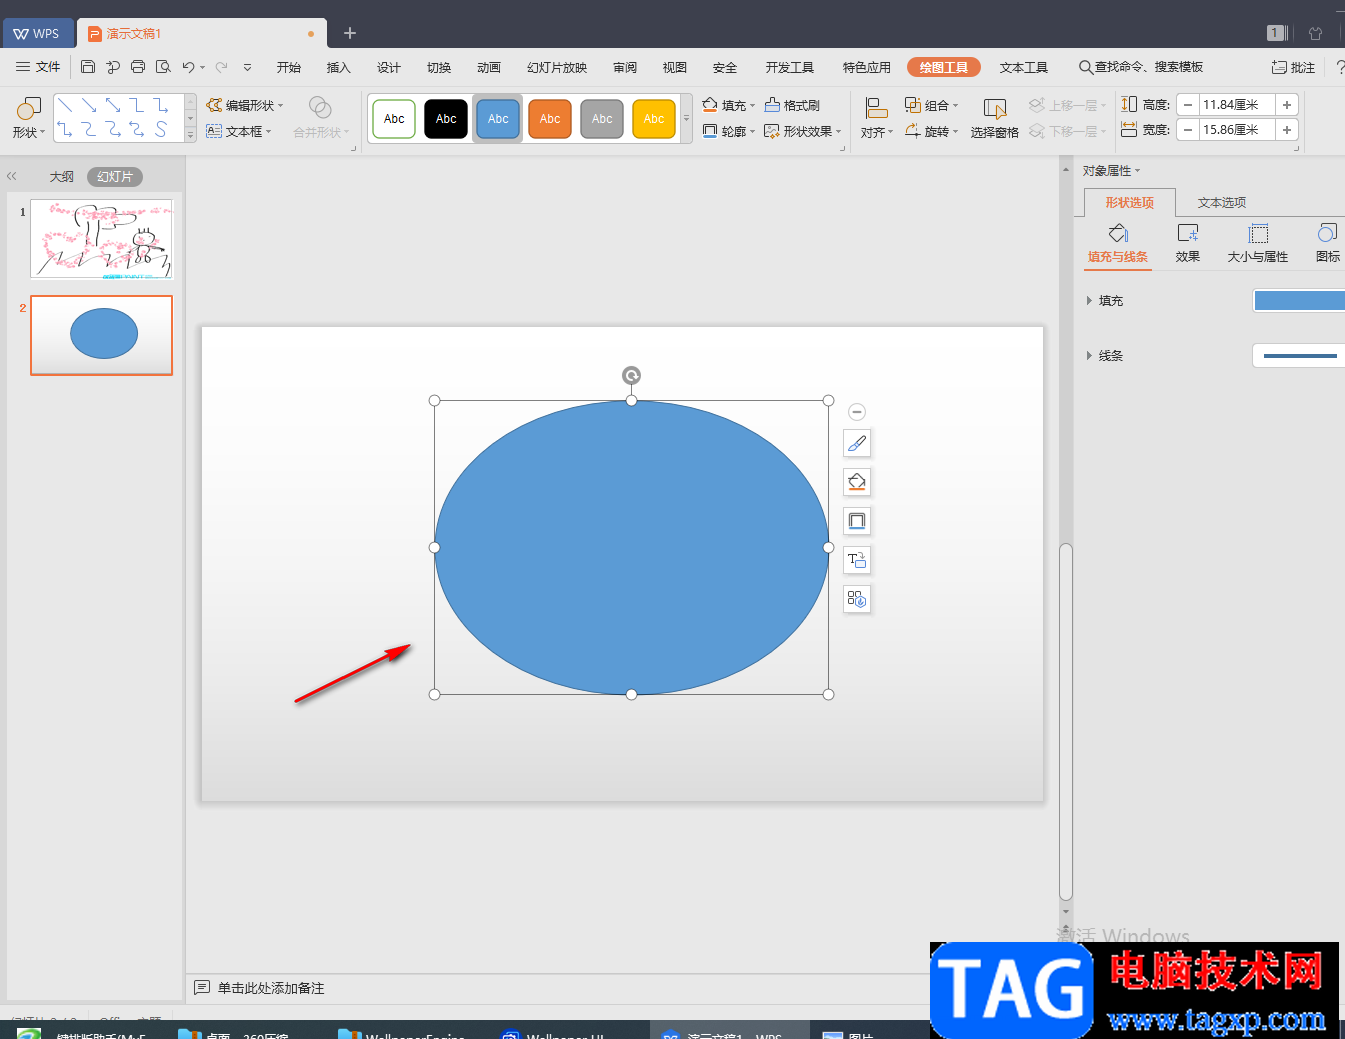This screenshot has width=1345, height=1039.
Task: Switch to the 文本工具 Text Tools tab
Action: point(1024,67)
